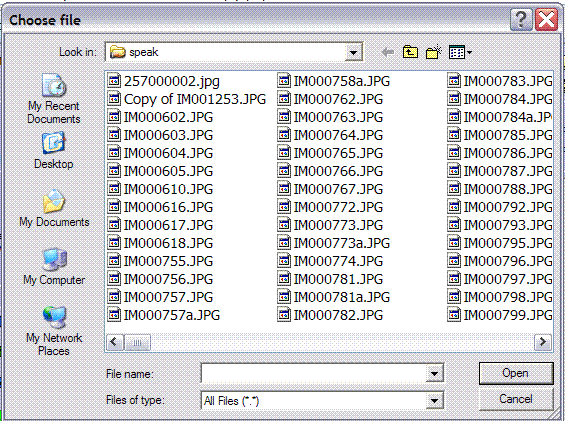Click the image icon beside IM000757.JPG

pyautogui.click(x=114, y=296)
